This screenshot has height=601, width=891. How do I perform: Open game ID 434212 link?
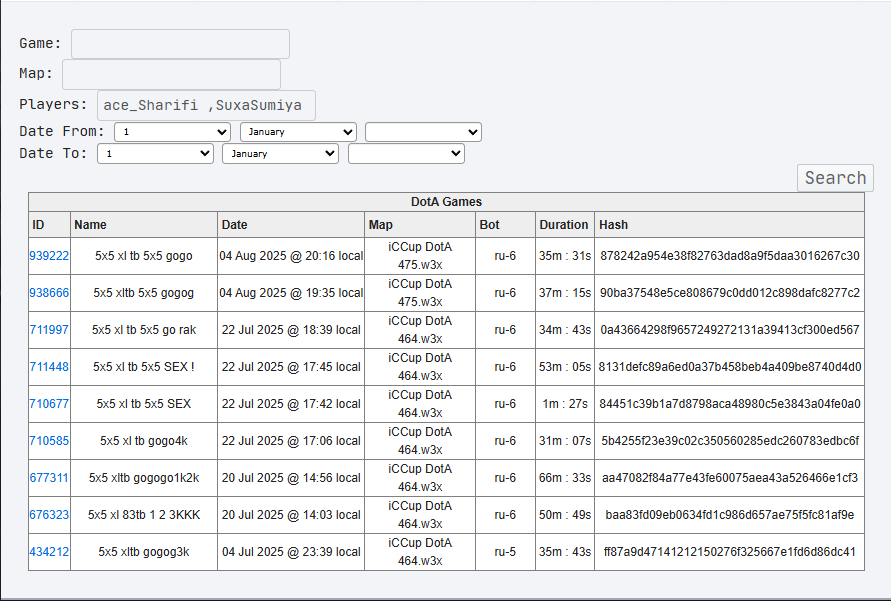[49, 552]
